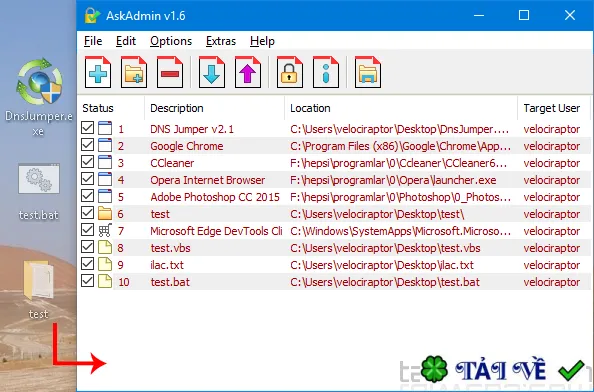Image resolution: width=594 pixels, height=392 pixels.
Task: Click velociraptor target user in CCleaner row
Action: [x=552, y=163]
